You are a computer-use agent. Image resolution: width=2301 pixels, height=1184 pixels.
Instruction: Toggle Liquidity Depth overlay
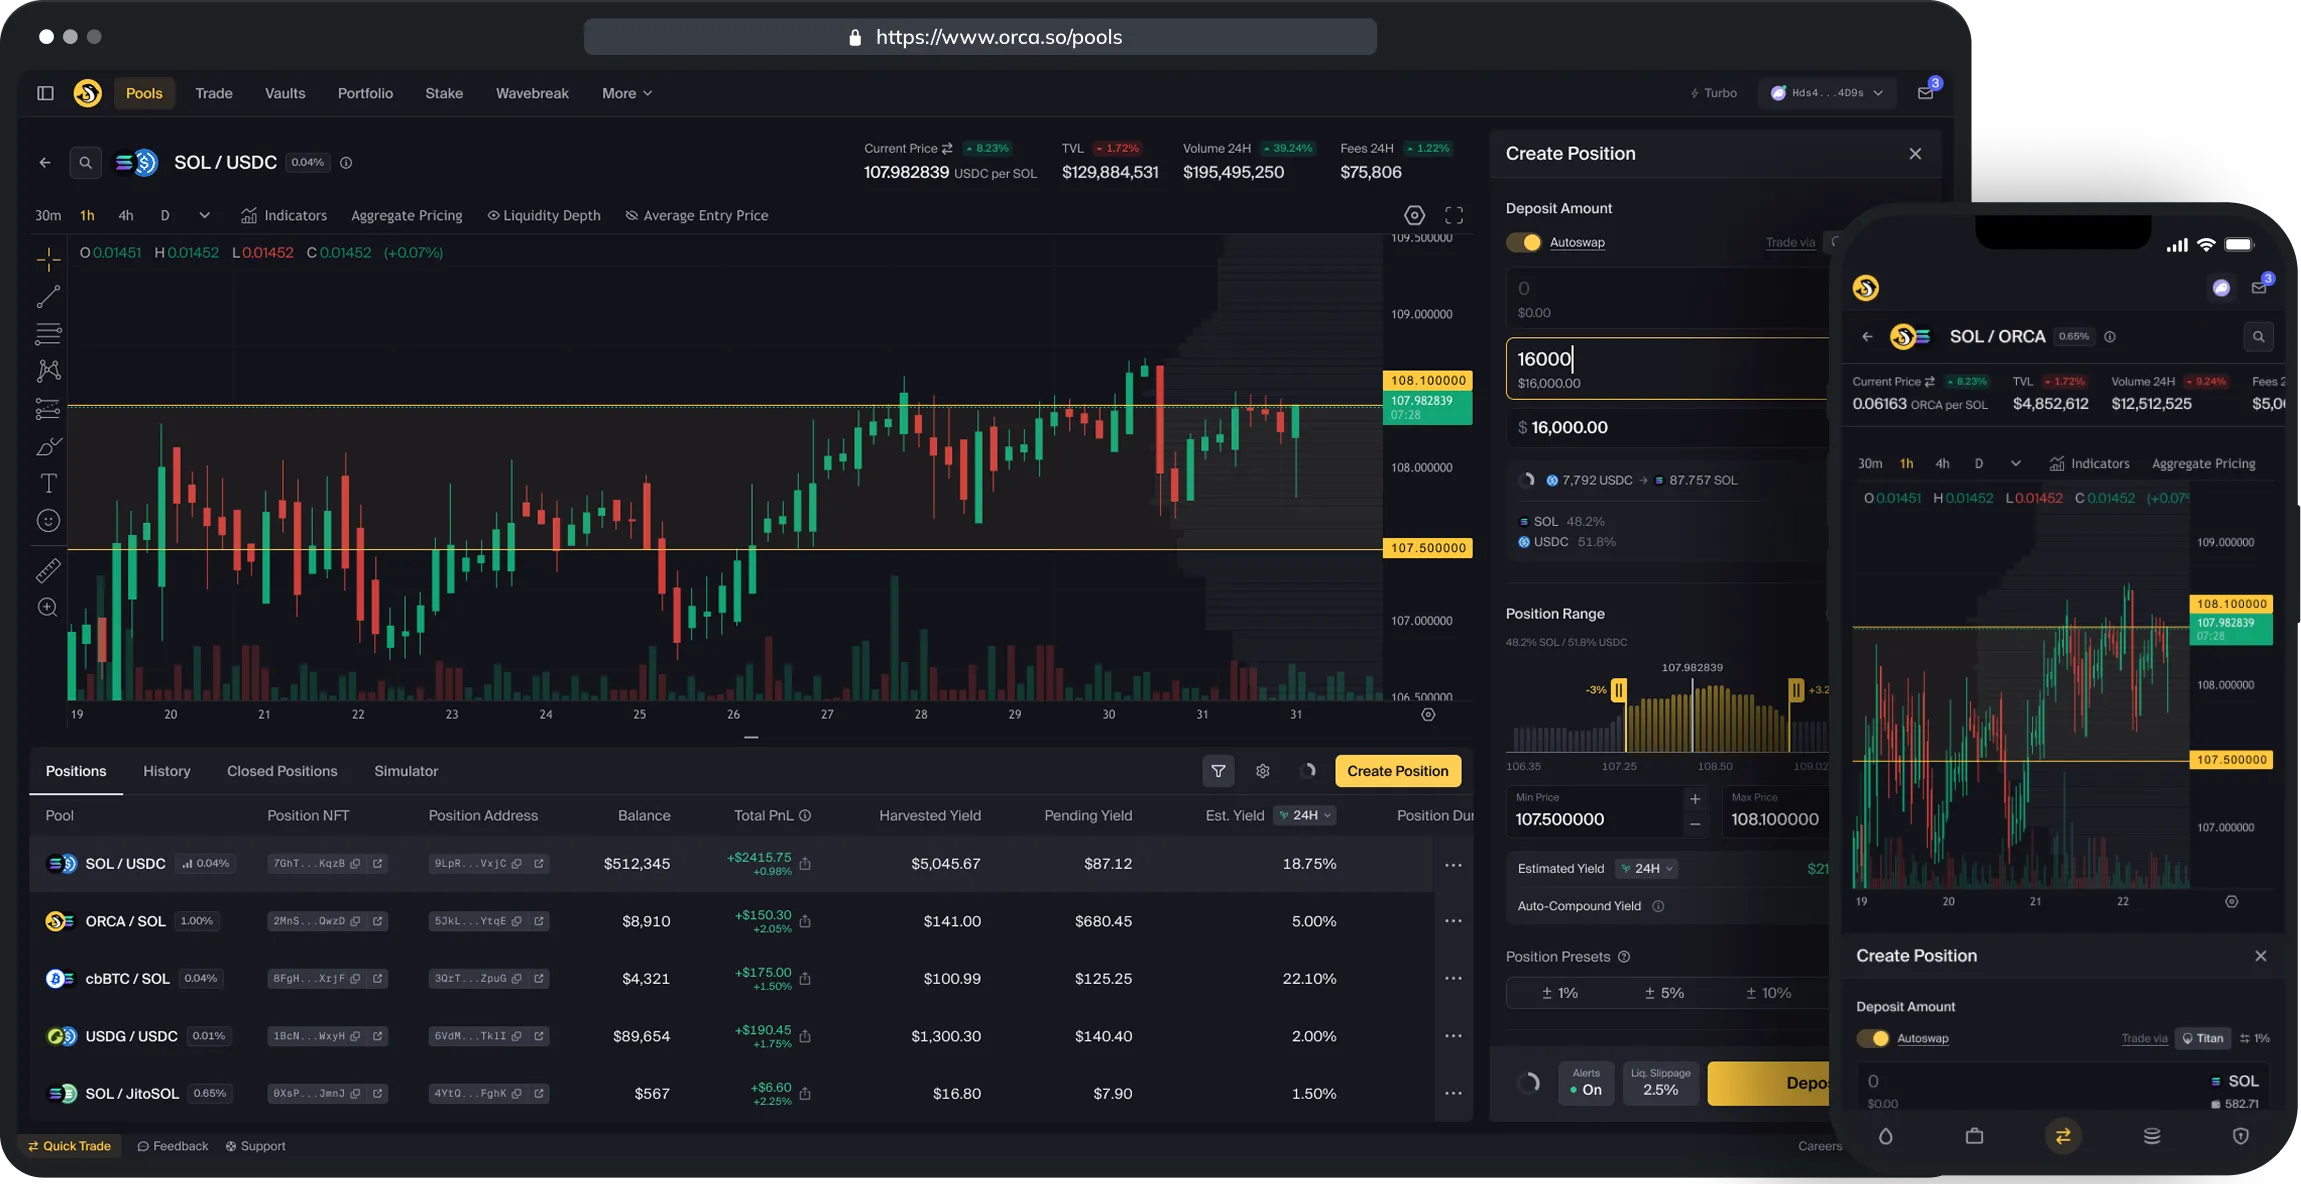[x=544, y=215]
